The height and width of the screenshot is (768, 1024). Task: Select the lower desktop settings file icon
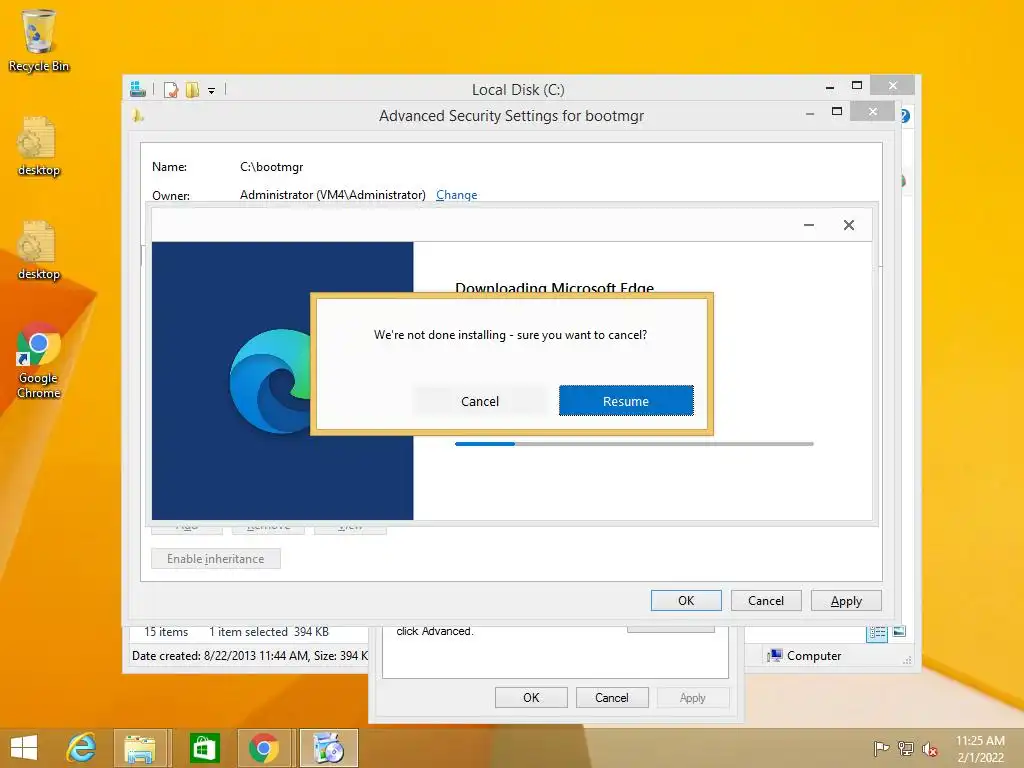(39, 251)
